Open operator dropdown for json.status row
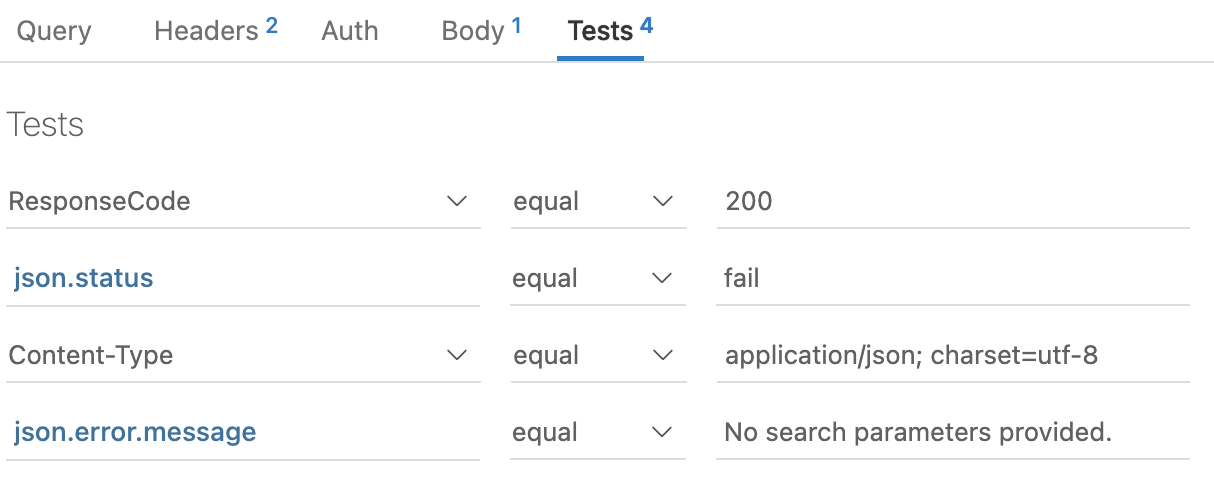 coord(597,278)
